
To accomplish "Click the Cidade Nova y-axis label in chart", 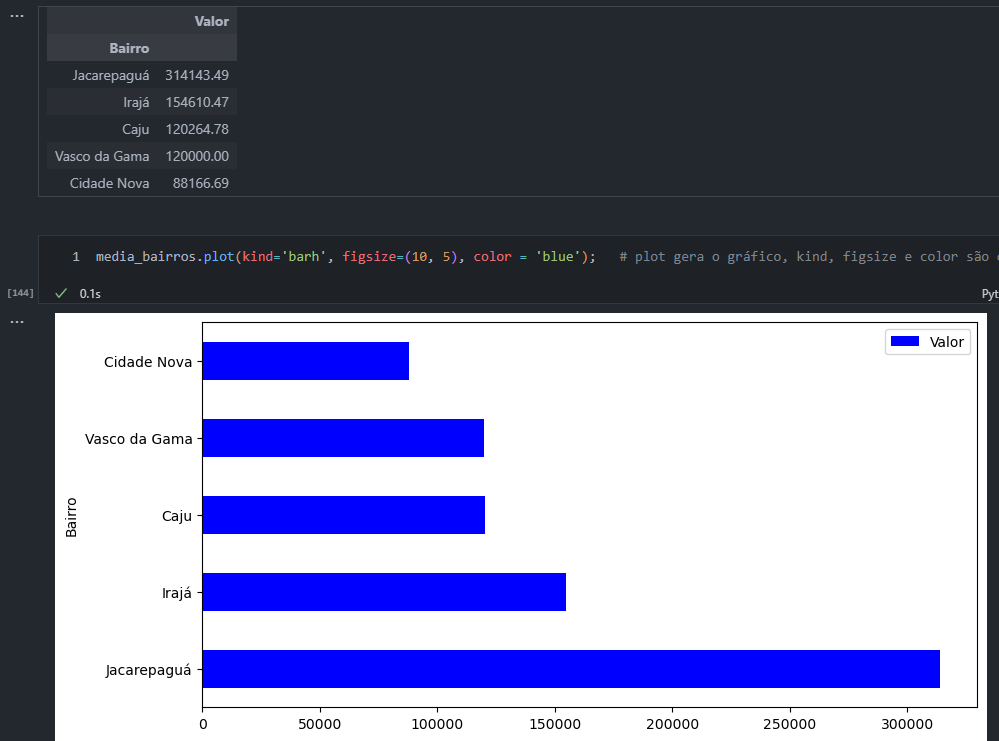I will point(148,362).
